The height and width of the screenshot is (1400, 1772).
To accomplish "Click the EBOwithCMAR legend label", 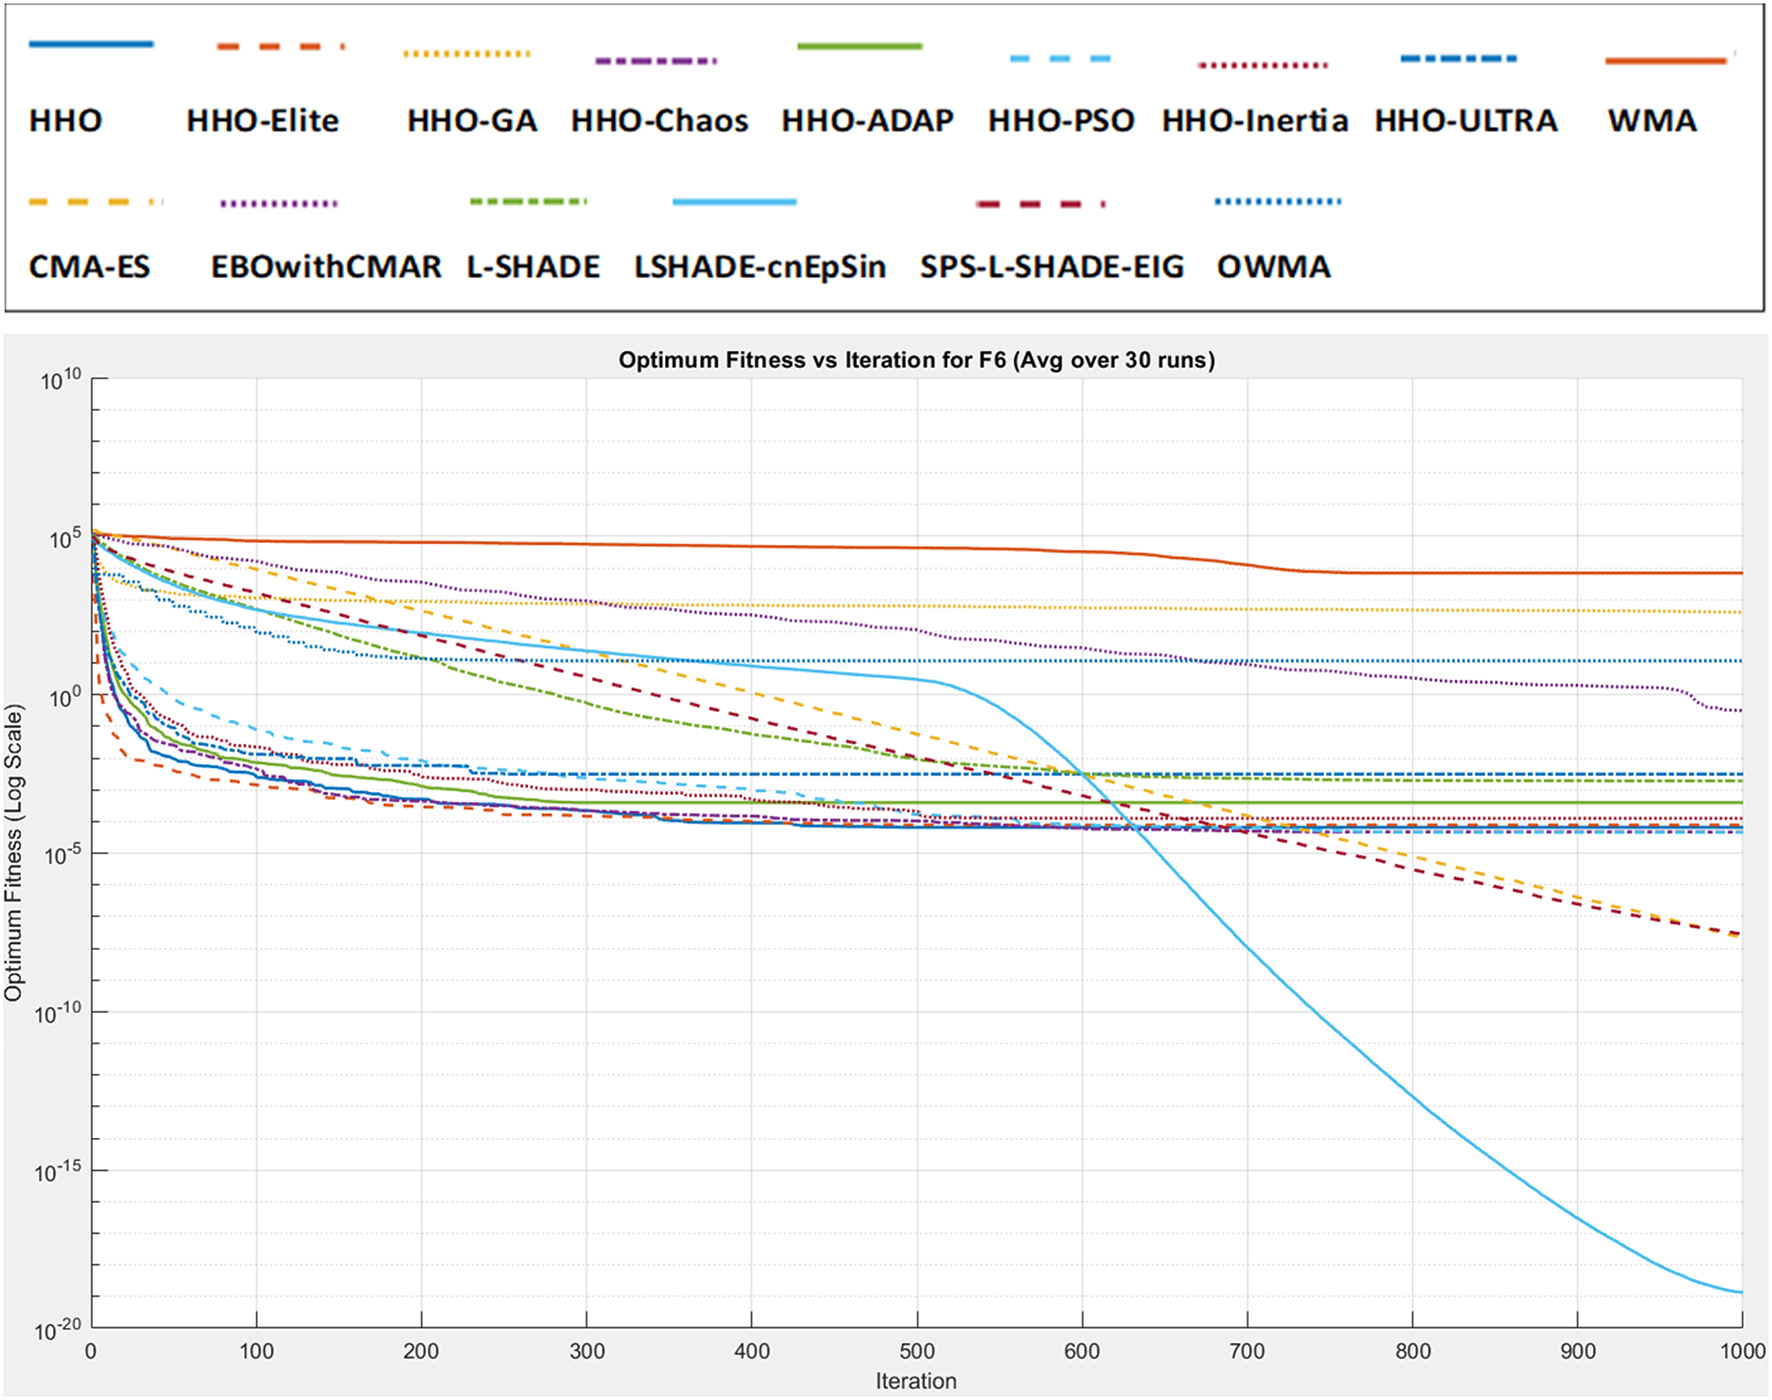I will (x=326, y=267).
